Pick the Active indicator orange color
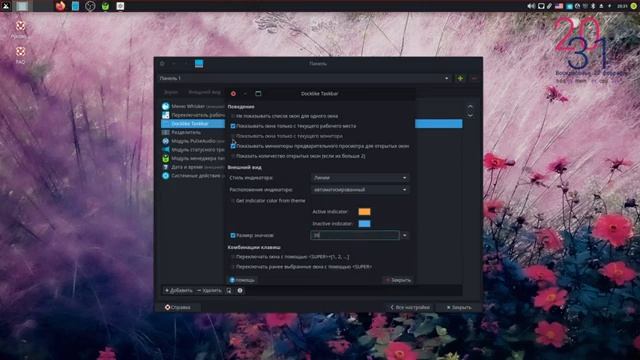The image size is (640, 360). point(364,212)
